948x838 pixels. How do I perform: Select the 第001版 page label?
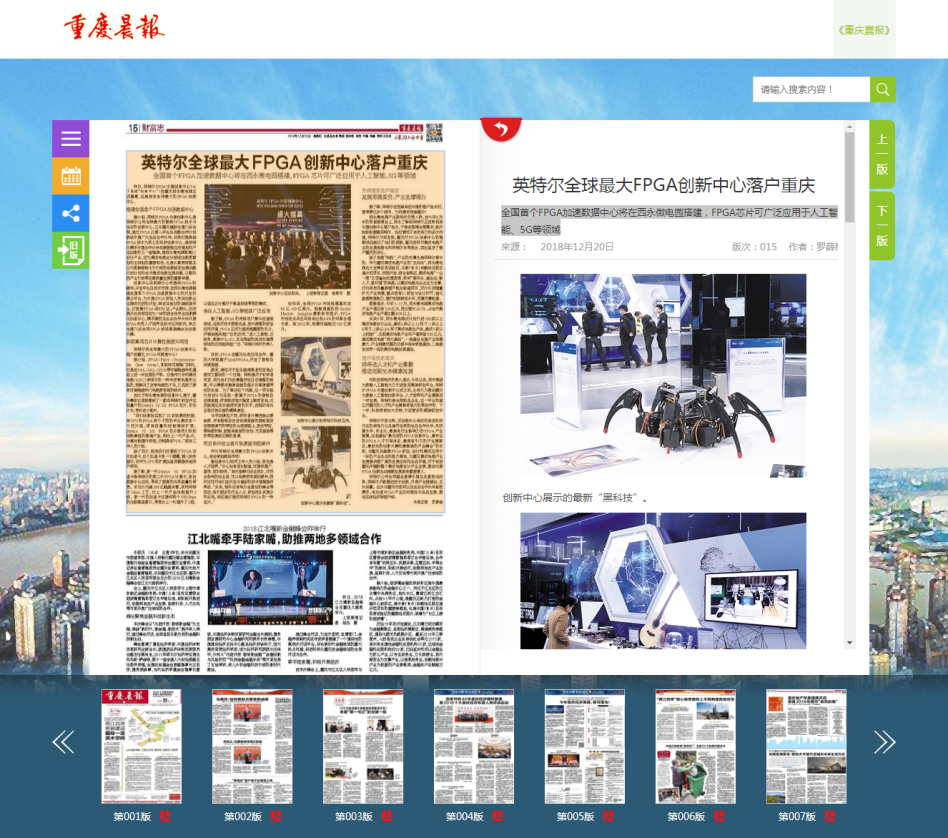pos(132,816)
